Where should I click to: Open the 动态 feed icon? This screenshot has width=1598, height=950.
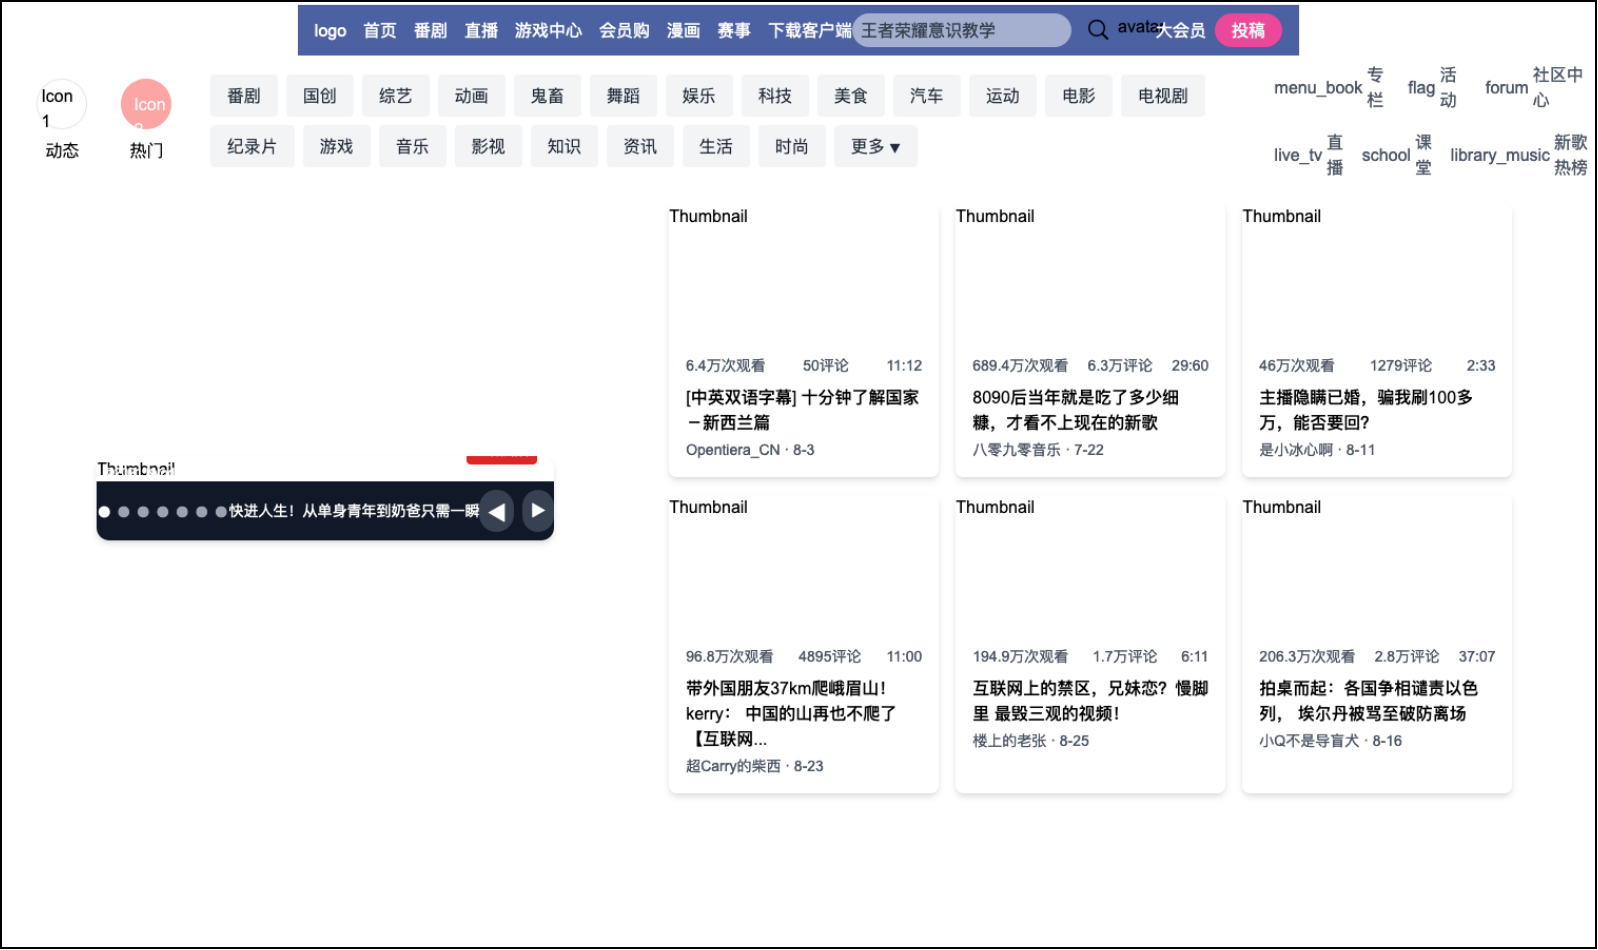[x=61, y=106]
